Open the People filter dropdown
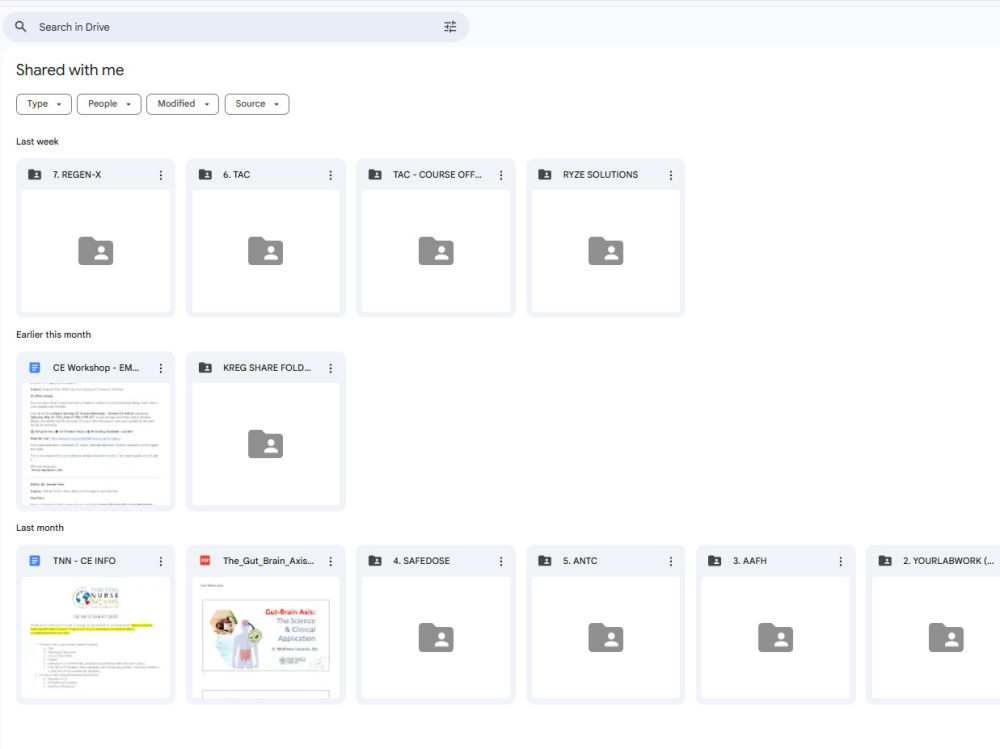This screenshot has height=749, width=1000. [x=109, y=104]
